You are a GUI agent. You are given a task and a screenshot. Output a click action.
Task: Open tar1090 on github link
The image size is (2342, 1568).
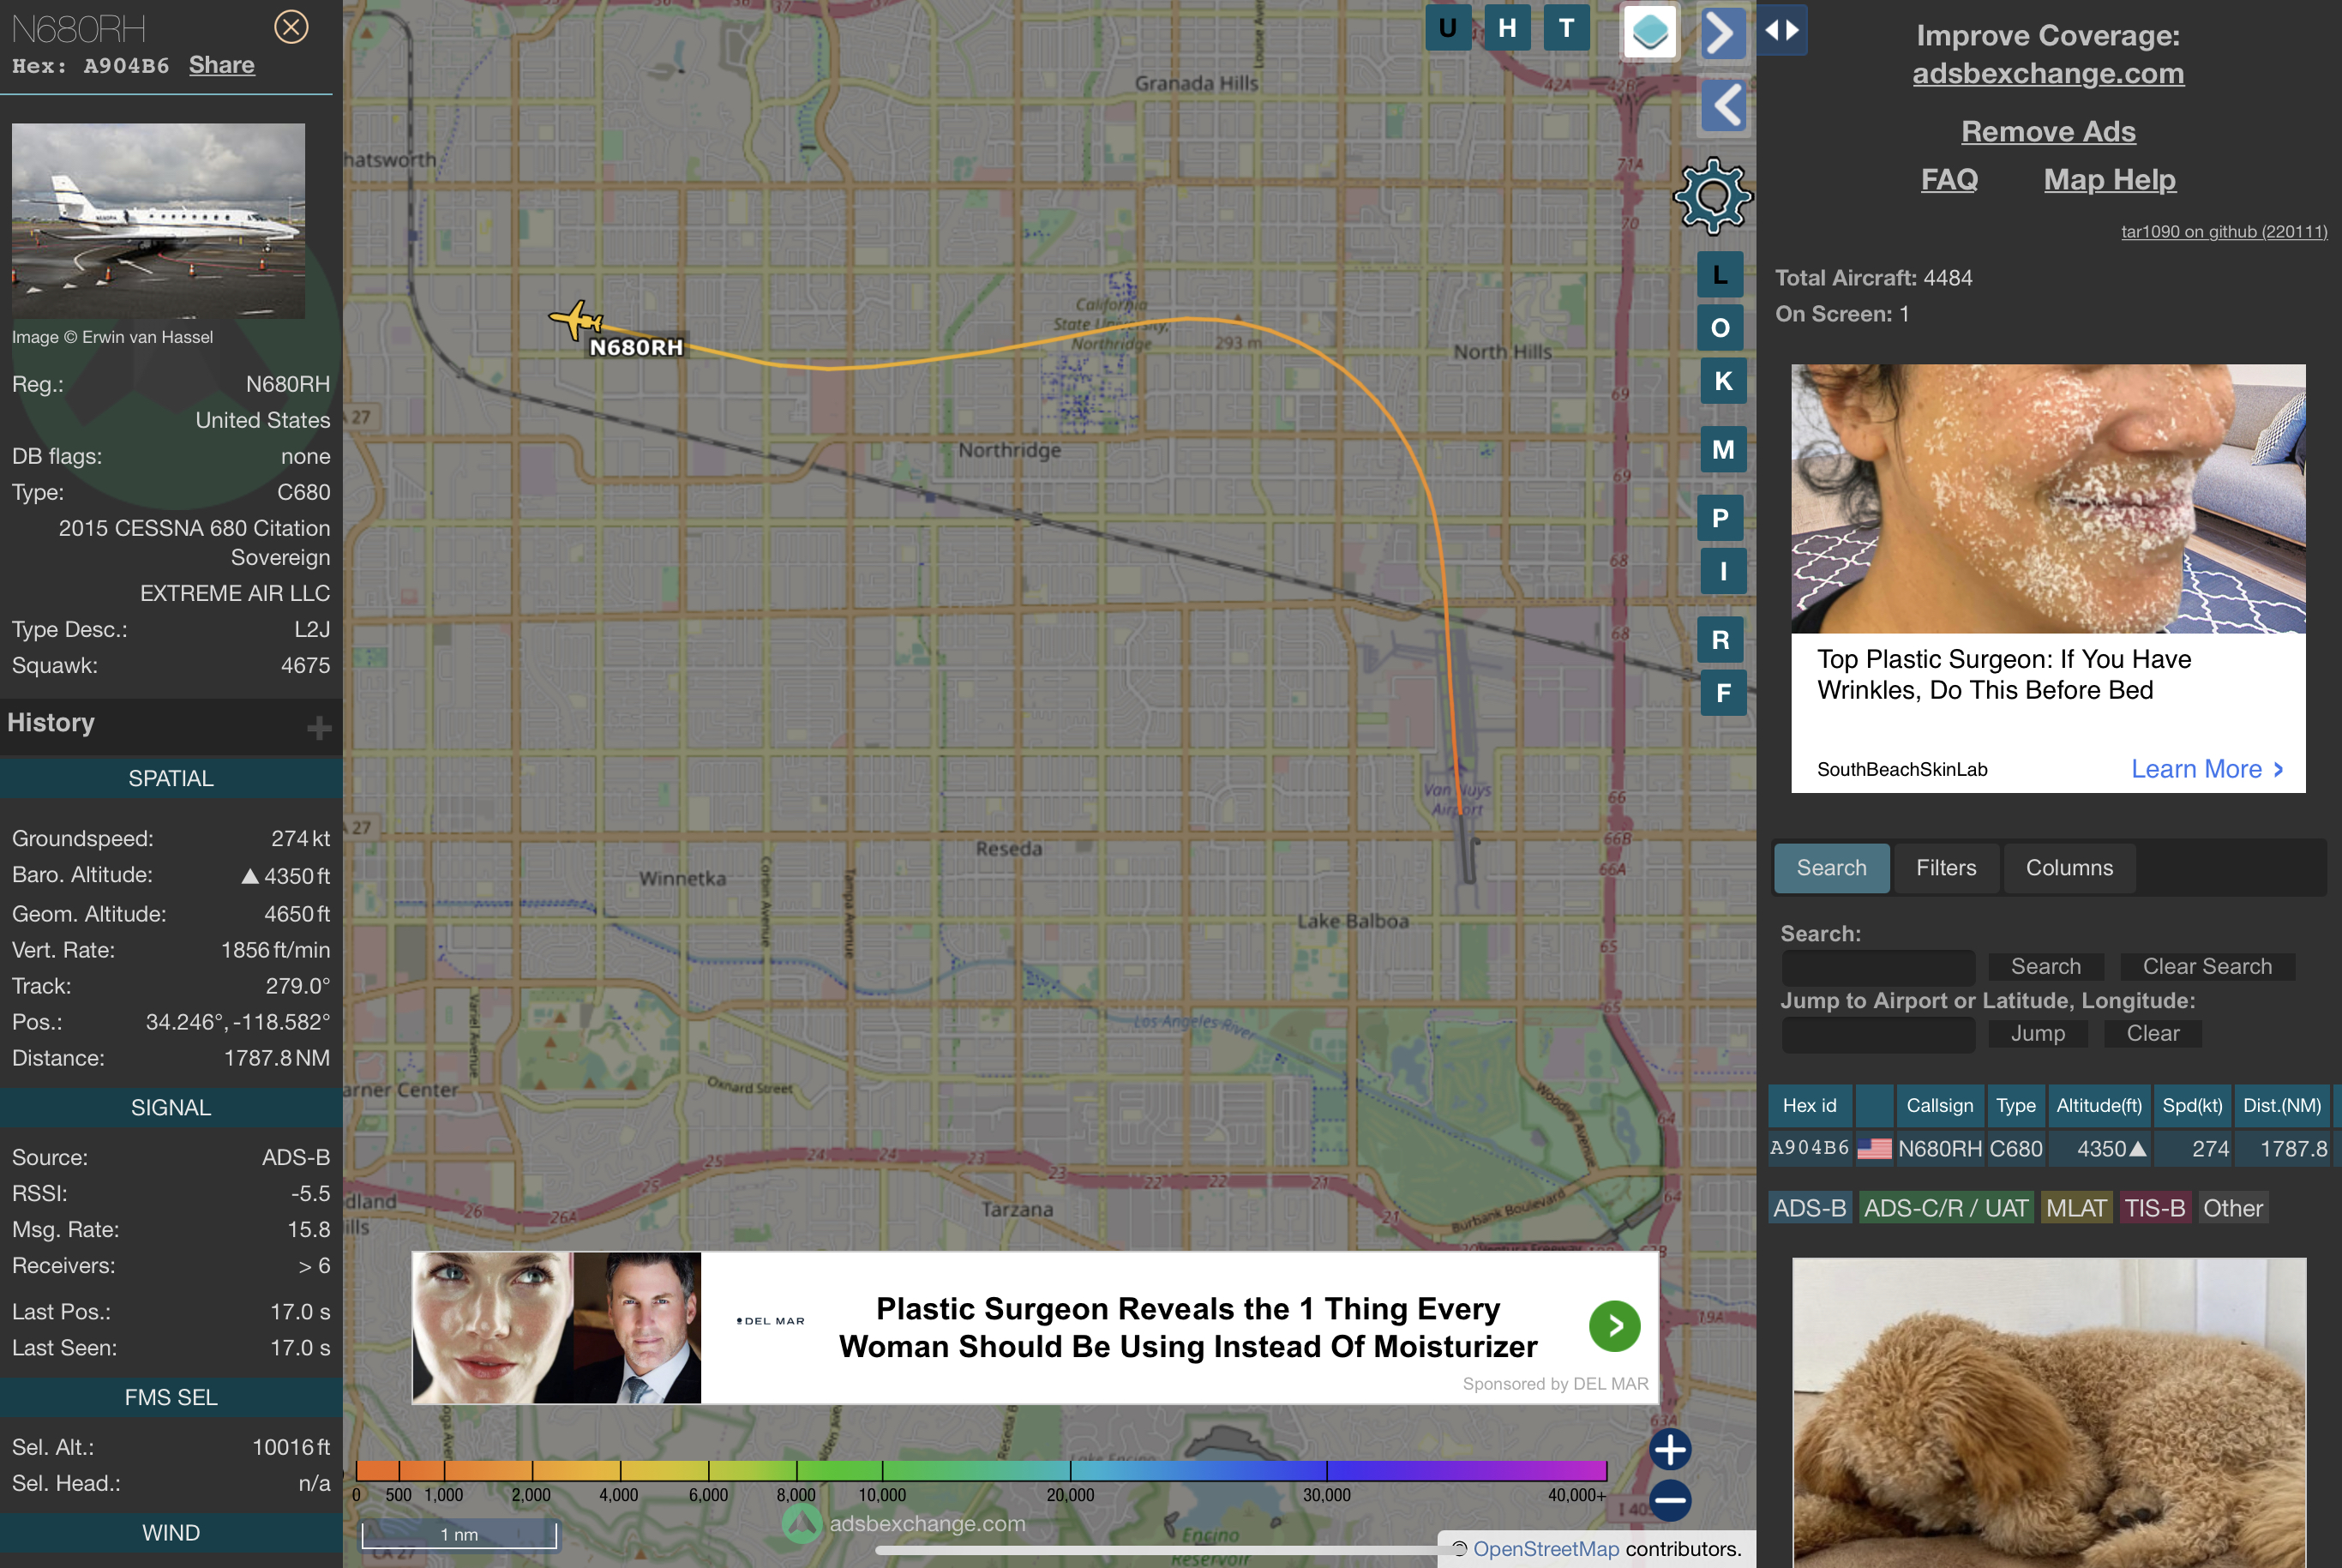pyautogui.click(x=2224, y=232)
